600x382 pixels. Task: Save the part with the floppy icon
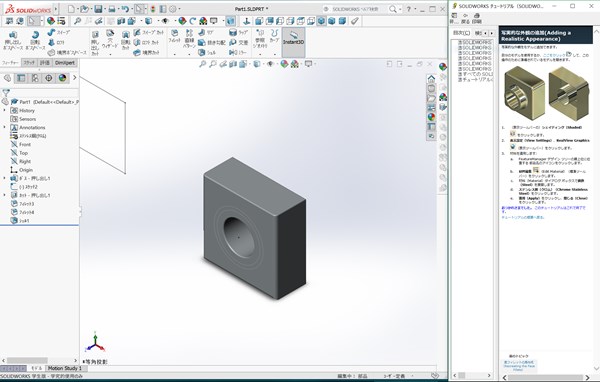pos(98,9)
